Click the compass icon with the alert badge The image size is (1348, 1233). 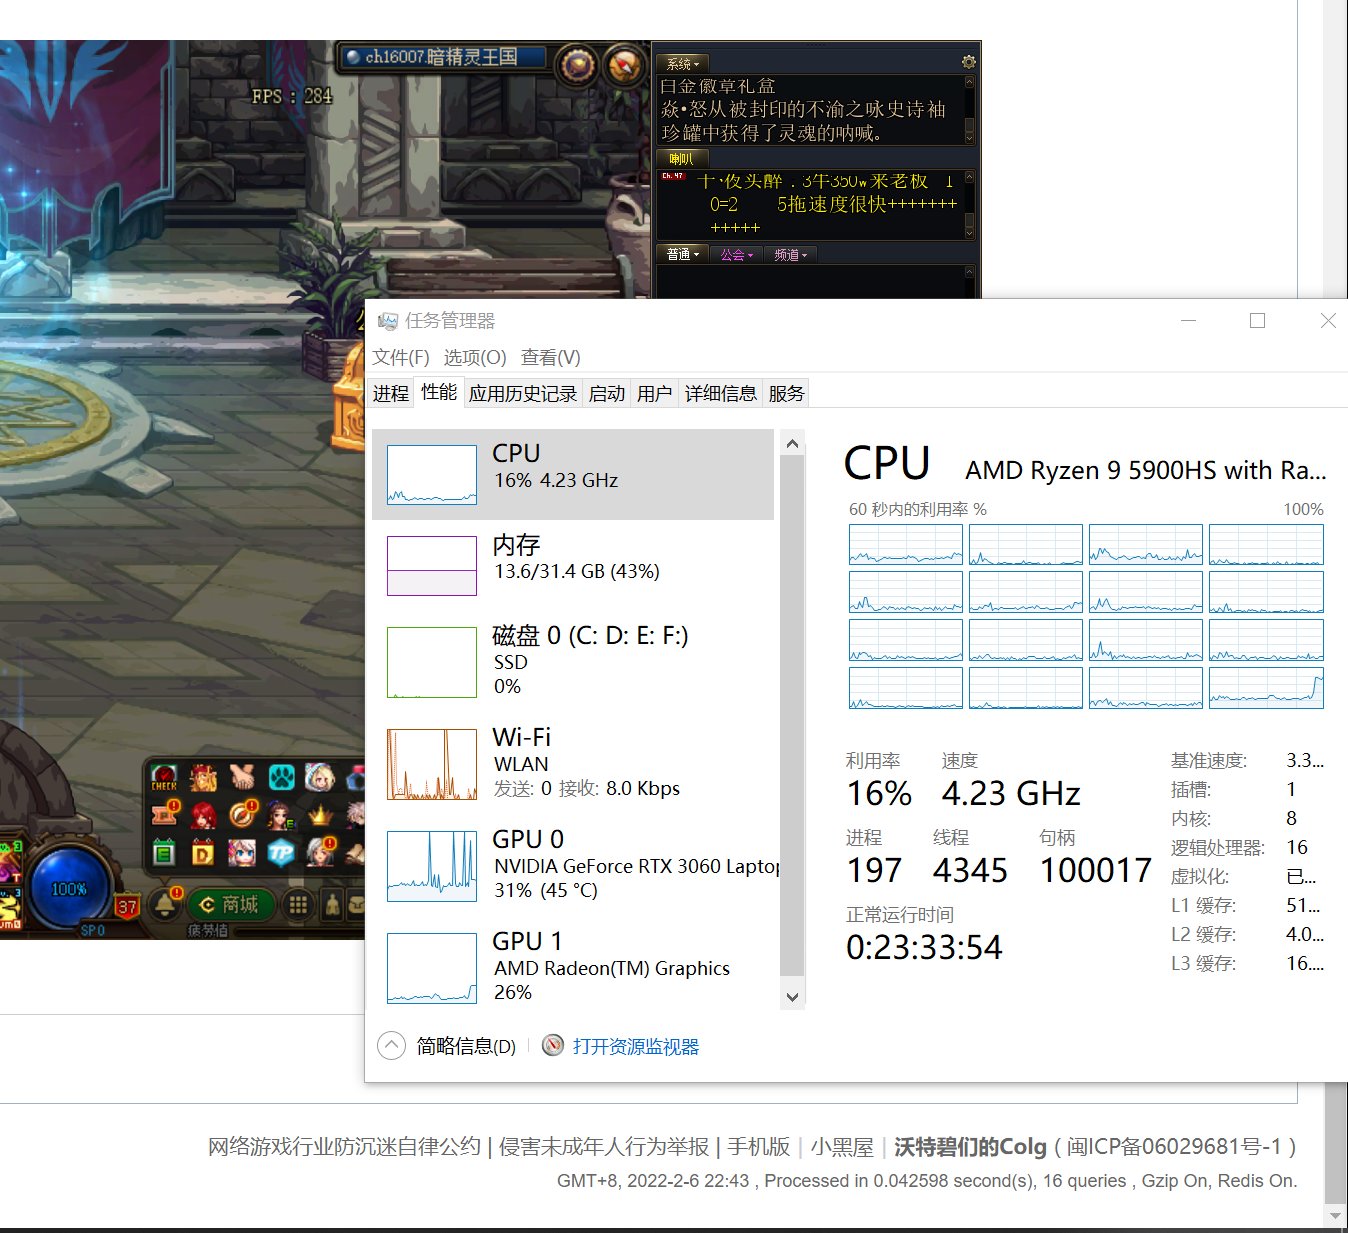coord(242,815)
